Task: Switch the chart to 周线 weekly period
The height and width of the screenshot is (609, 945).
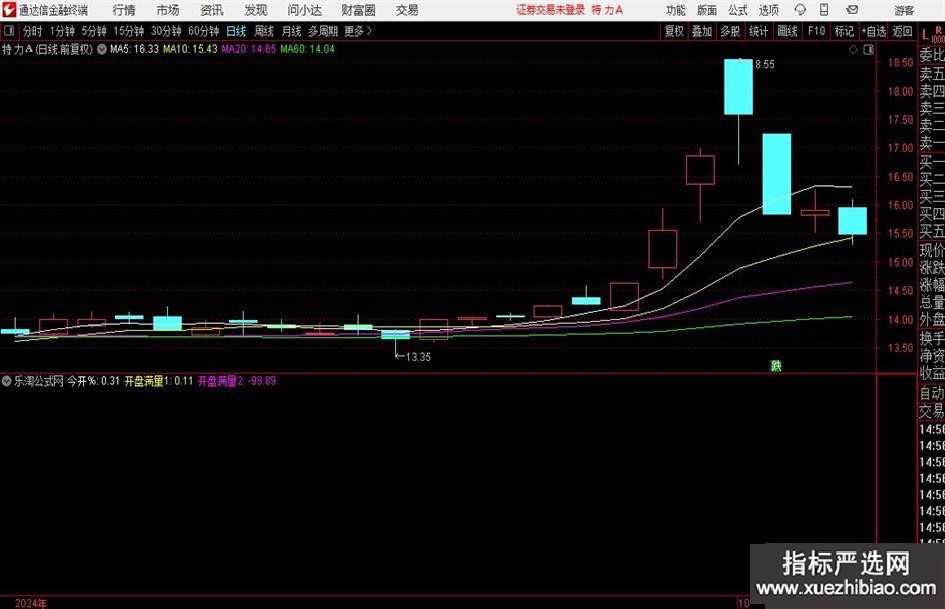Action: (263, 31)
